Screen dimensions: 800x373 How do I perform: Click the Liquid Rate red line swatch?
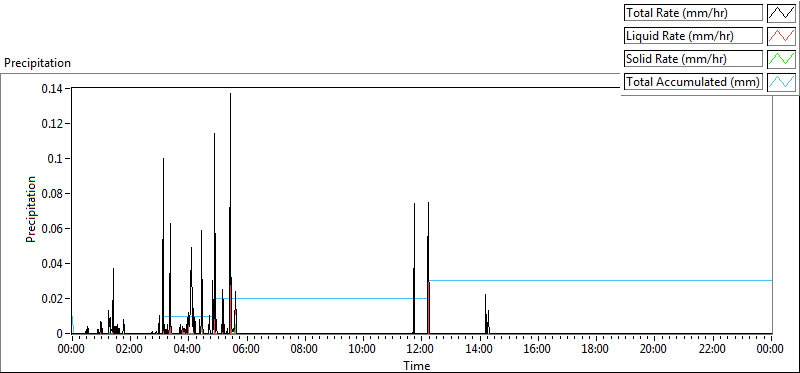pyautogui.click(x=781, y=36)
